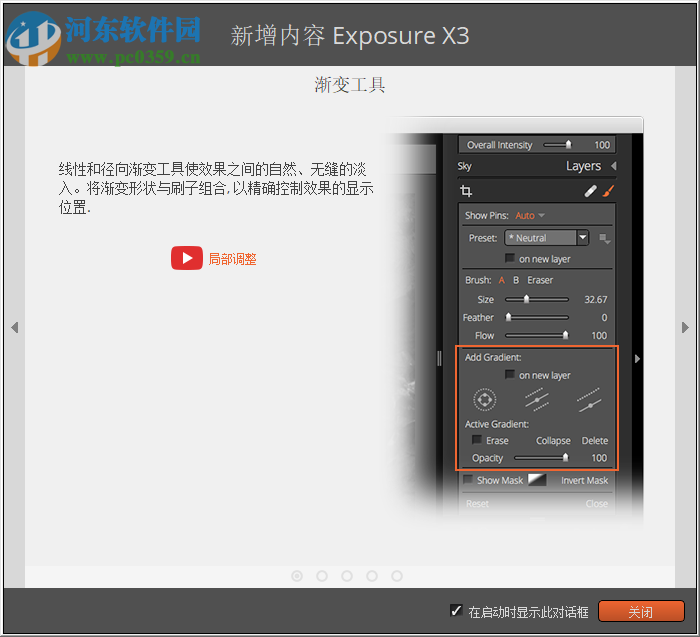The image size is (700, 637).
Task: Play the 局部调整 video icon
Action: (x=187, y=258)
